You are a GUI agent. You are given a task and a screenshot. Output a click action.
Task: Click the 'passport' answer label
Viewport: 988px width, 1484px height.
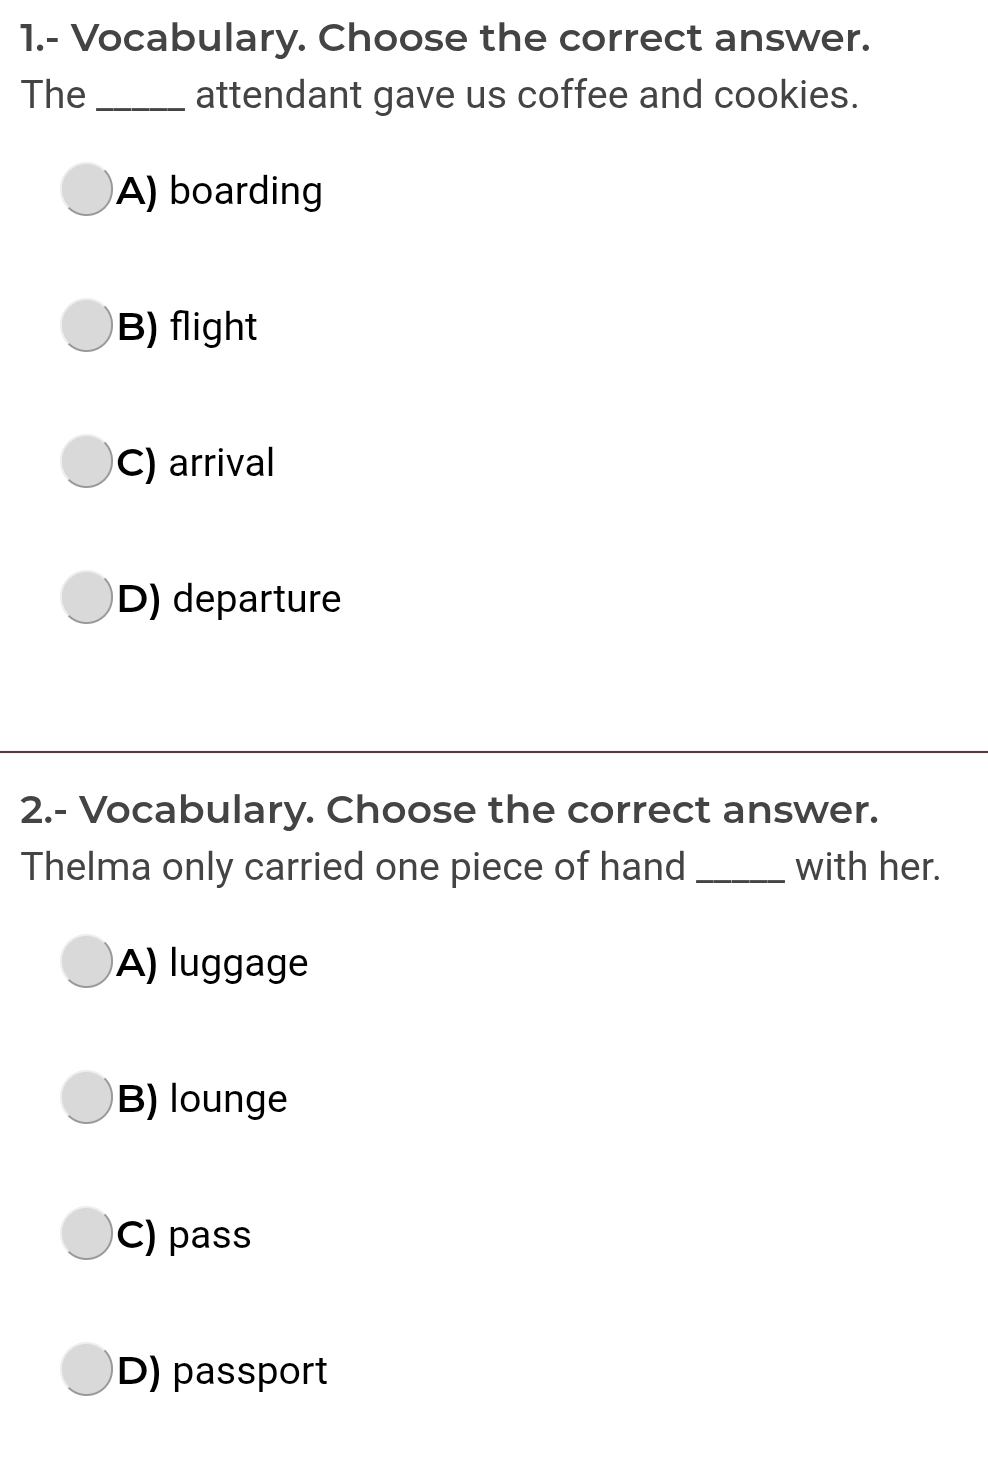222,1372
